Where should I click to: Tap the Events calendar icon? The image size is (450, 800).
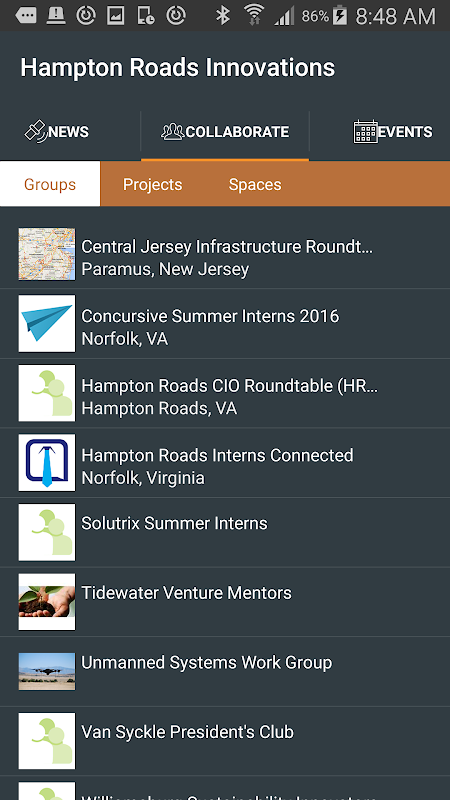point(366,132)
